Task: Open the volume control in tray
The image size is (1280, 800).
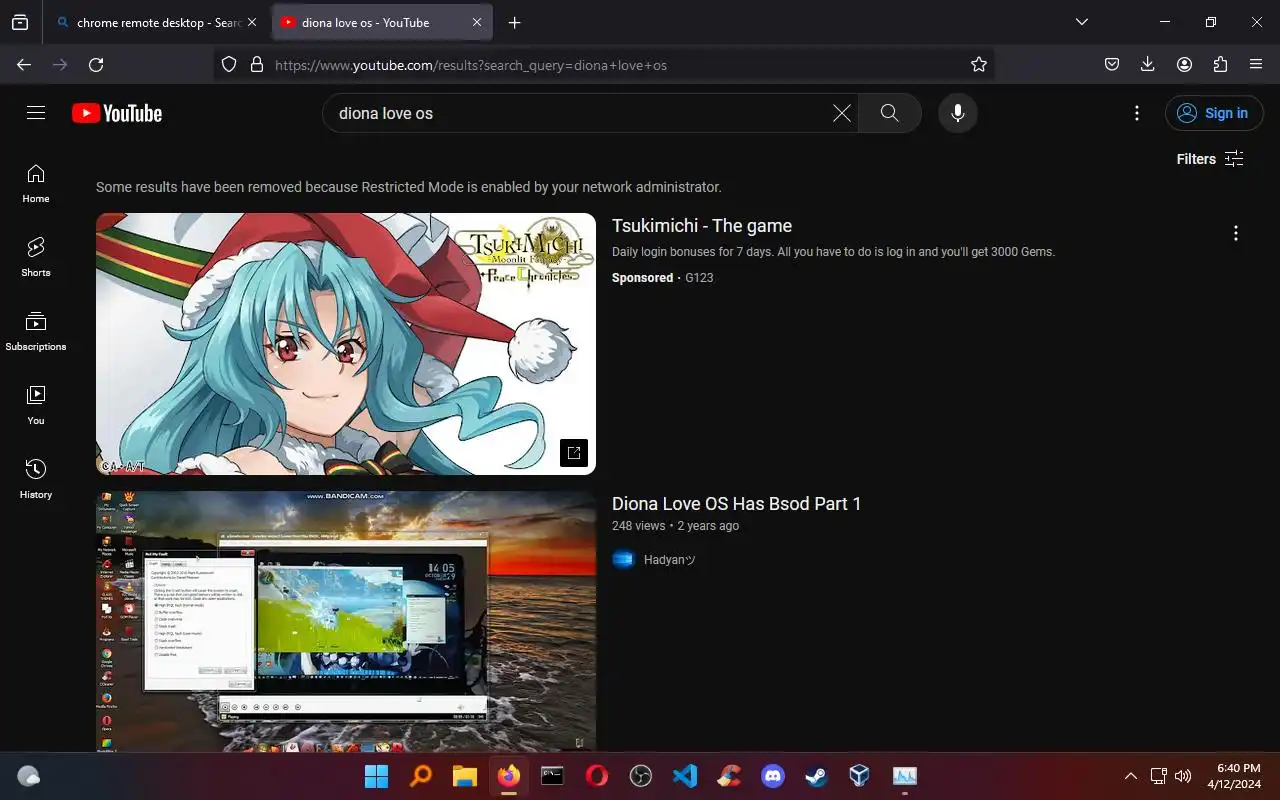Action: 1184,776
